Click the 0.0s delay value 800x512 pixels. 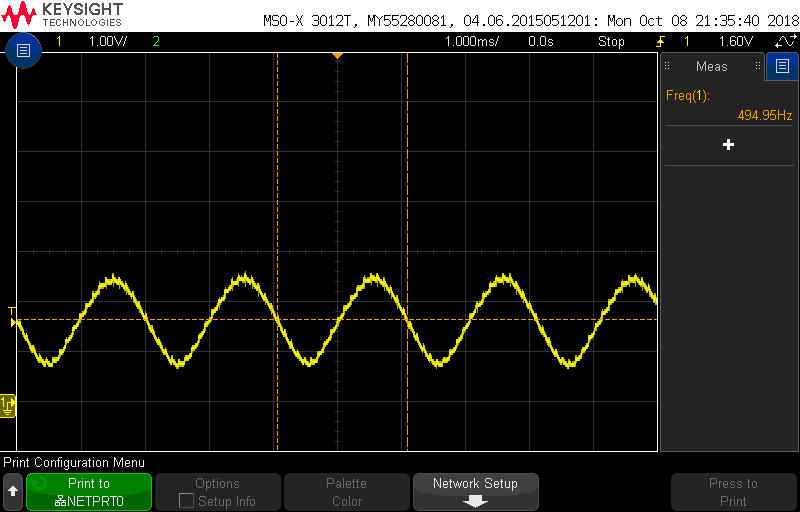[541, 41]
